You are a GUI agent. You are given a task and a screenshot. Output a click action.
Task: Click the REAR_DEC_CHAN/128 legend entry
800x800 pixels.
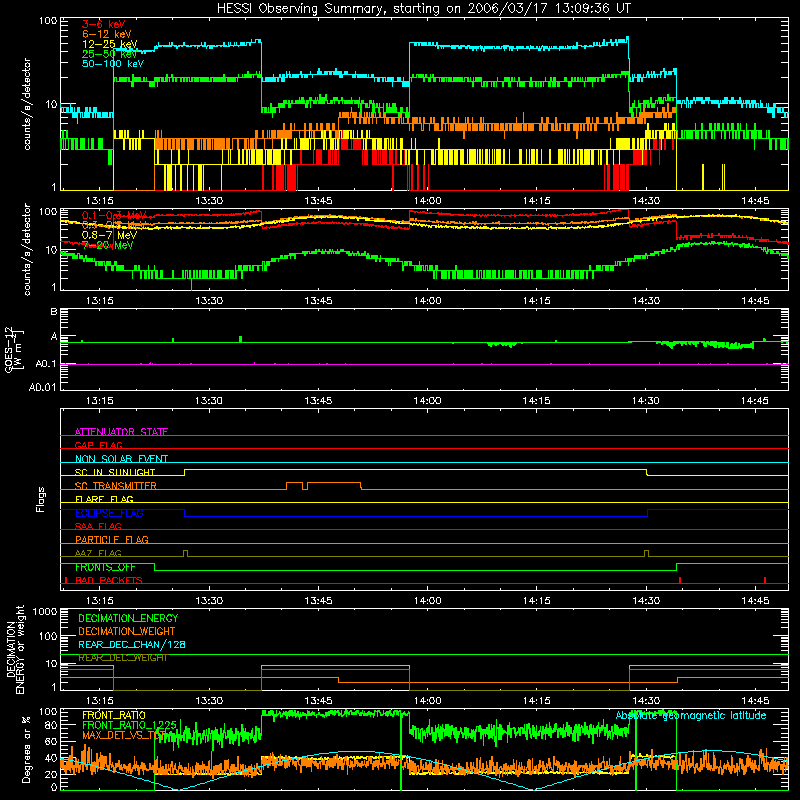click(x=132, y=644)
